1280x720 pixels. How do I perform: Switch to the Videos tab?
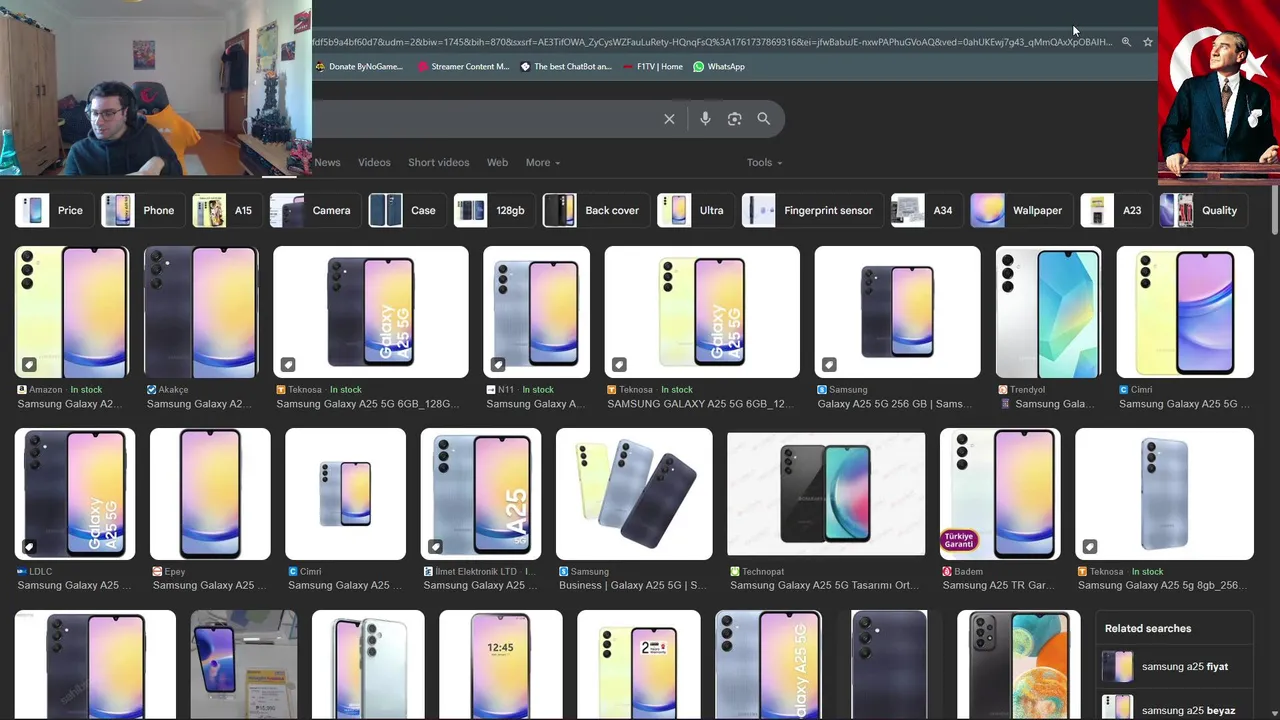point(374,162)
